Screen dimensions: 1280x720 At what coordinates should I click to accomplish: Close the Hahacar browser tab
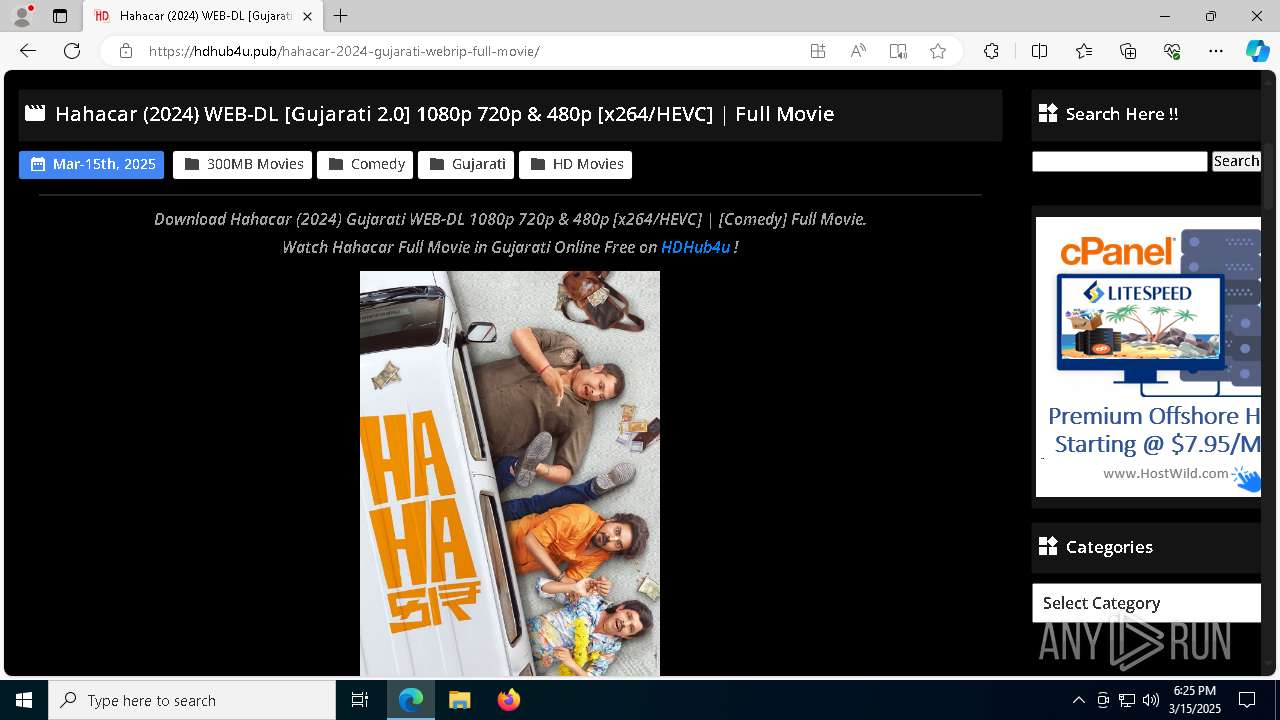pos(307,16)
